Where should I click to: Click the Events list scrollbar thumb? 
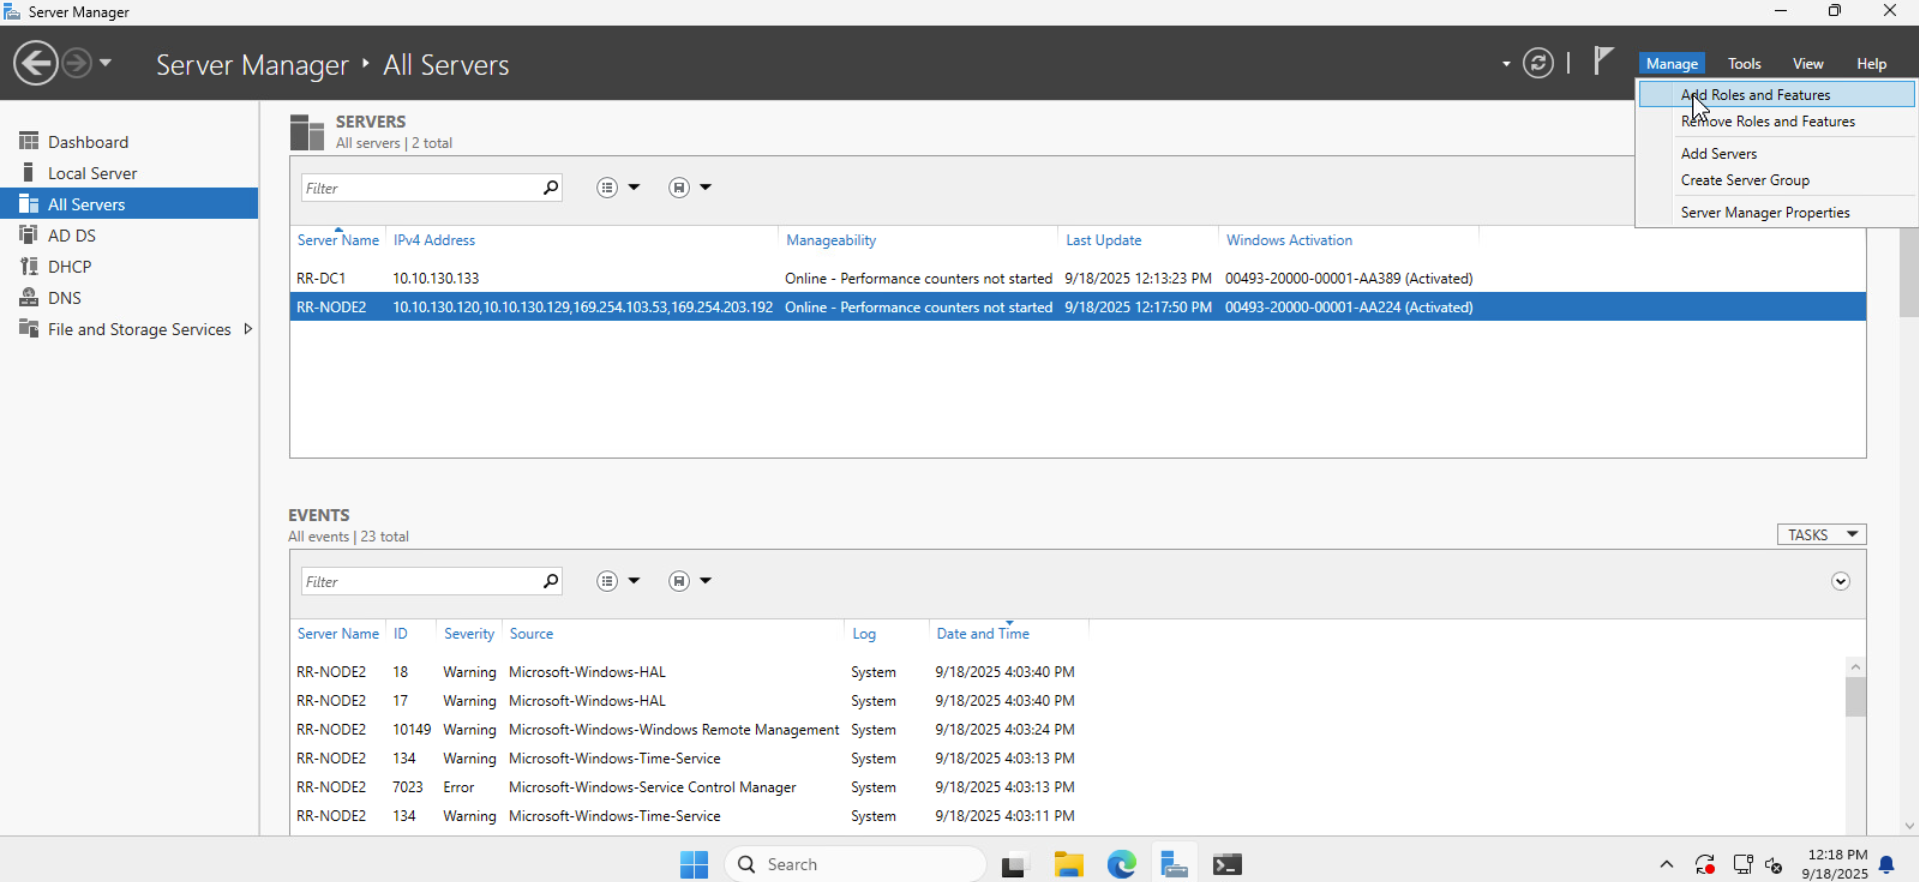1856,697
